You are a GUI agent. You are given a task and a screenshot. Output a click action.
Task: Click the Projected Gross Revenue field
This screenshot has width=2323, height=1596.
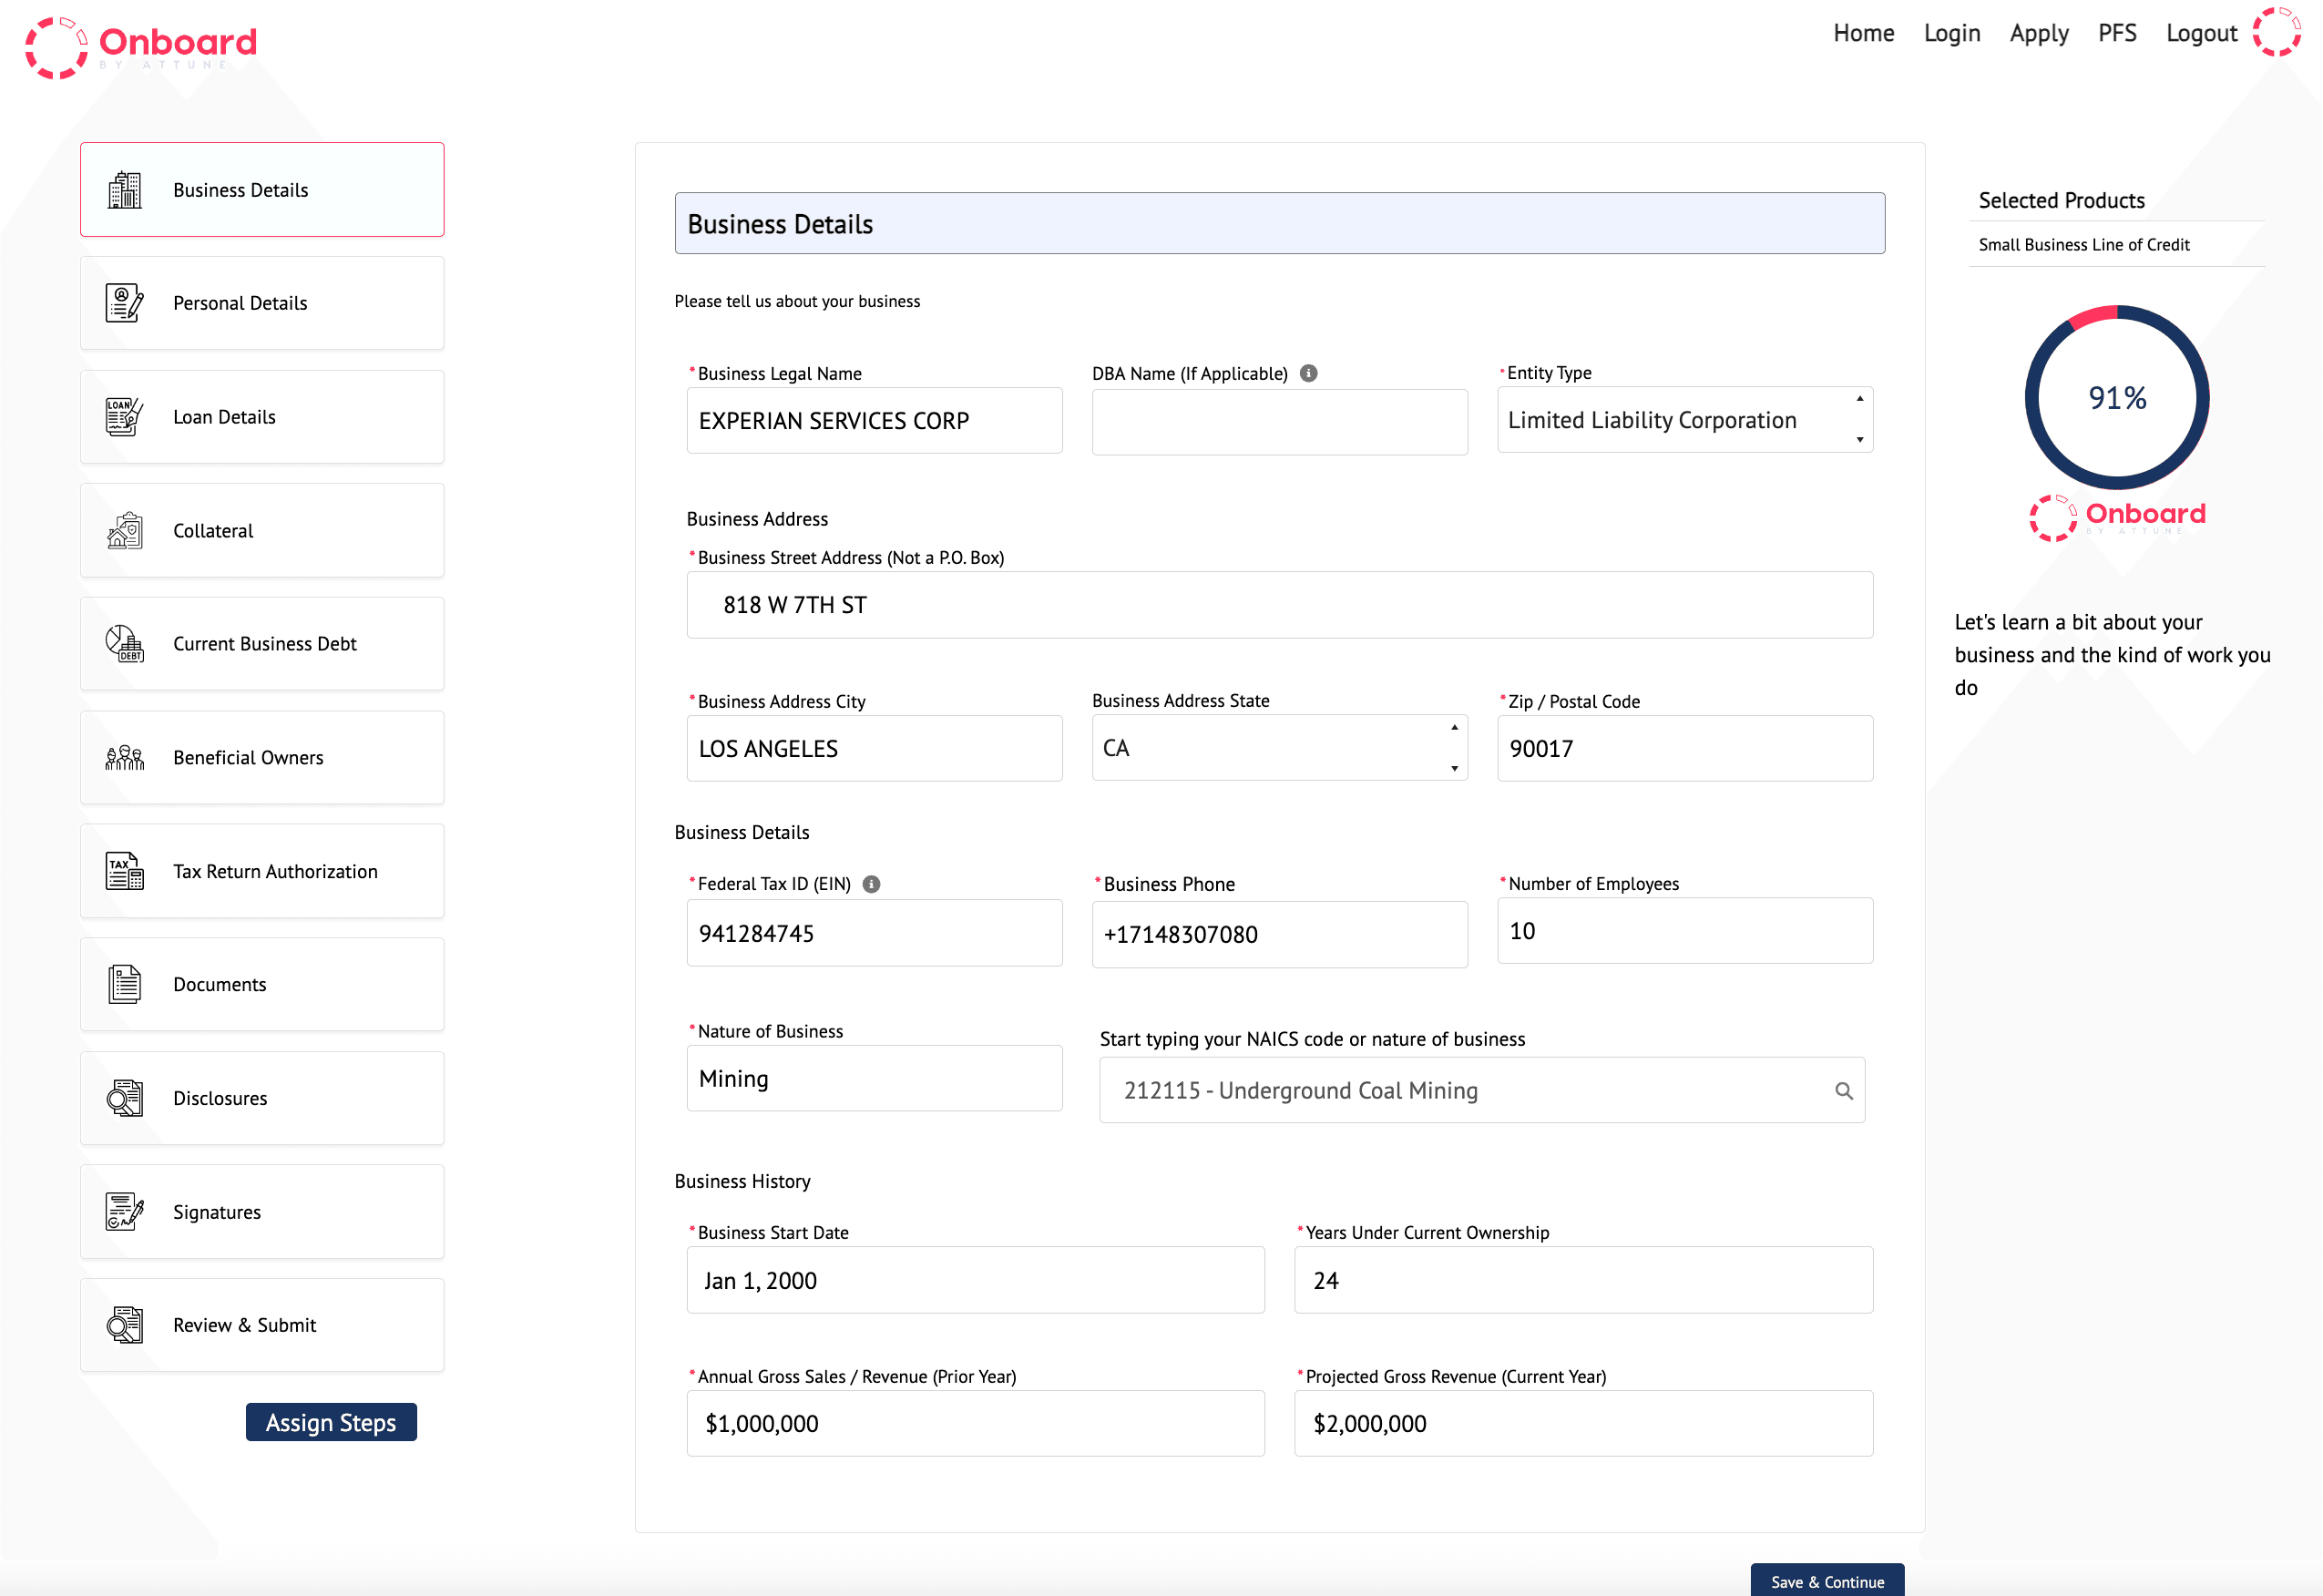coord(1583,1423)
